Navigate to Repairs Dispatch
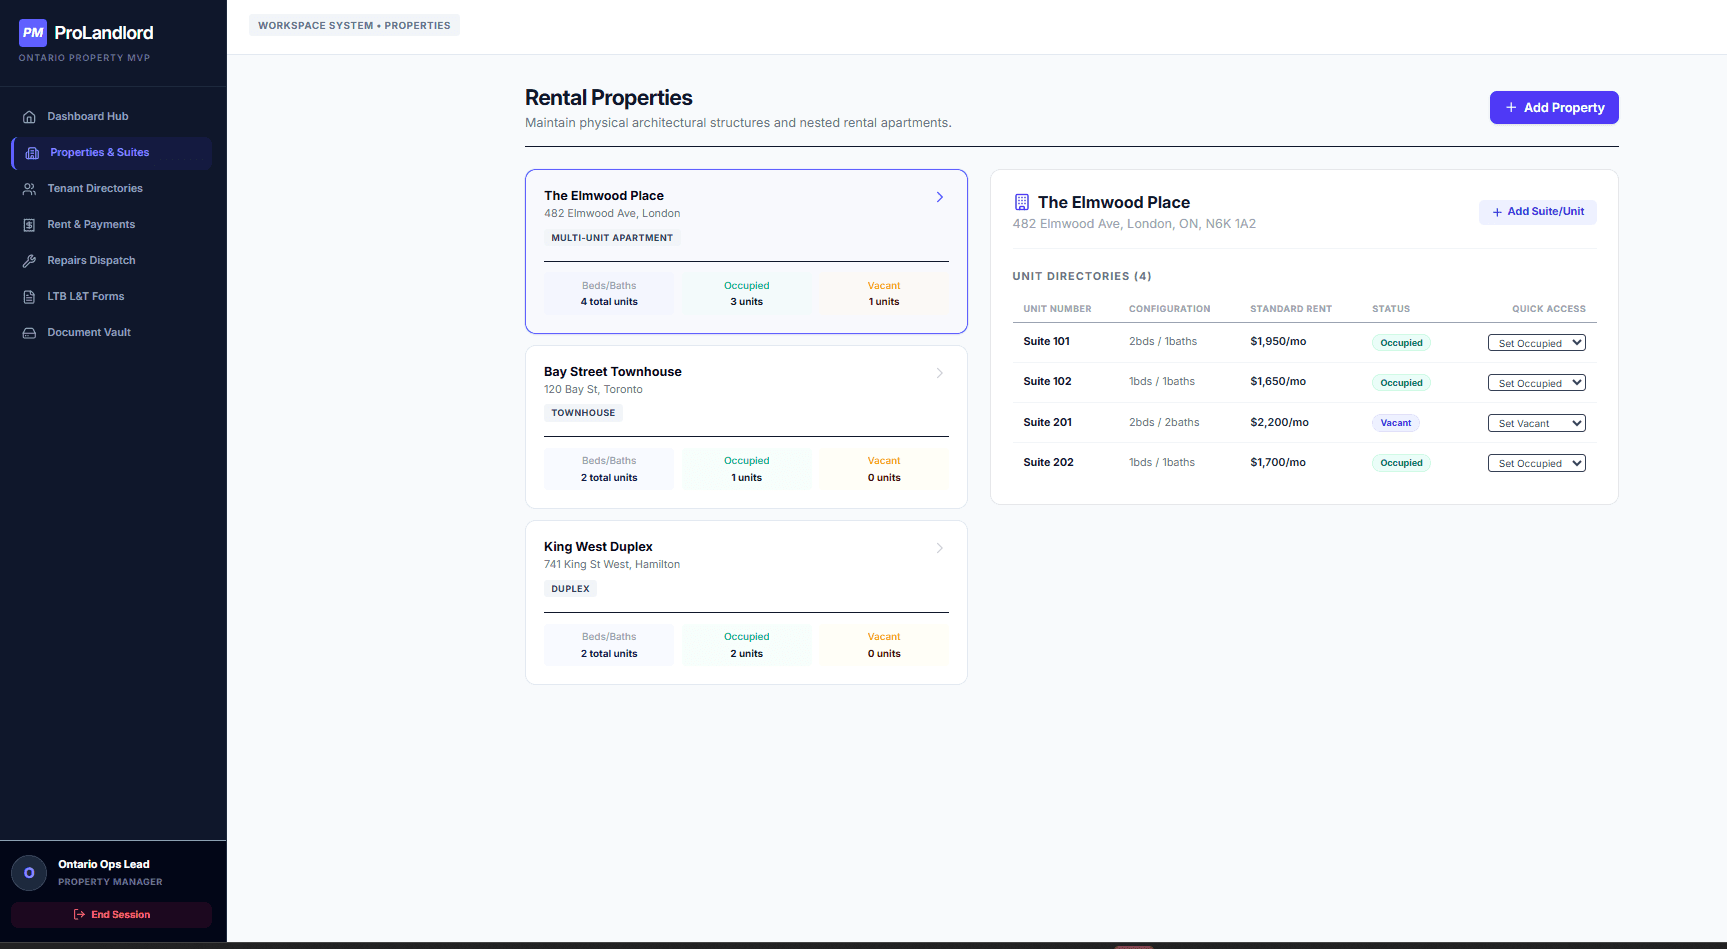1727x949 pixels. tap(112, 261)
